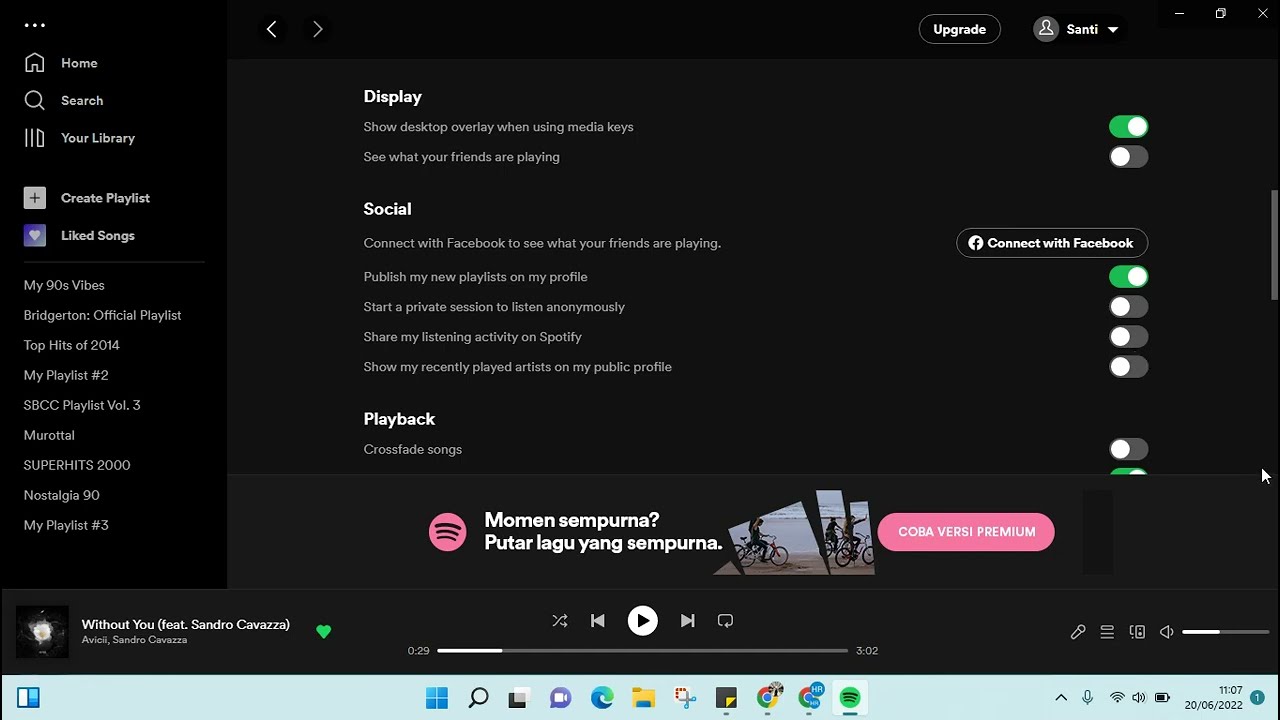This screenshot has height=720, width=1280.
Task: Toggle desktop overlay for media keys
Action: [1128, 127]
